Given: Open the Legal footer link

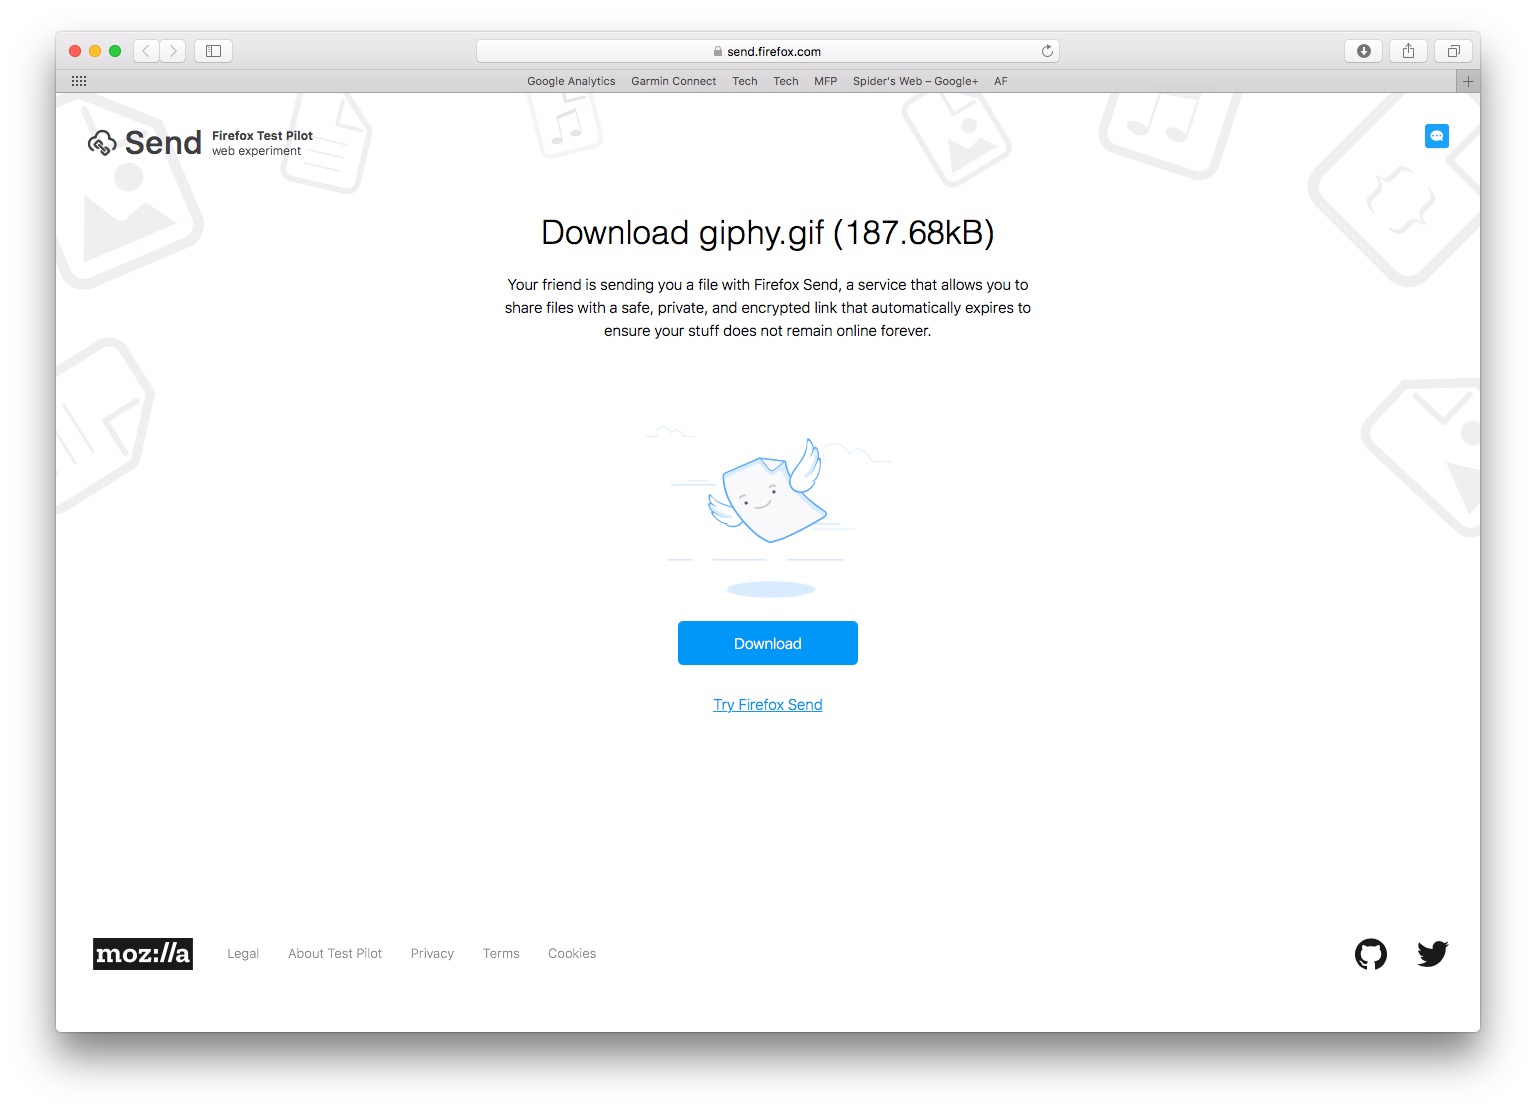Looking at the screenshot, I should point(243,954).
